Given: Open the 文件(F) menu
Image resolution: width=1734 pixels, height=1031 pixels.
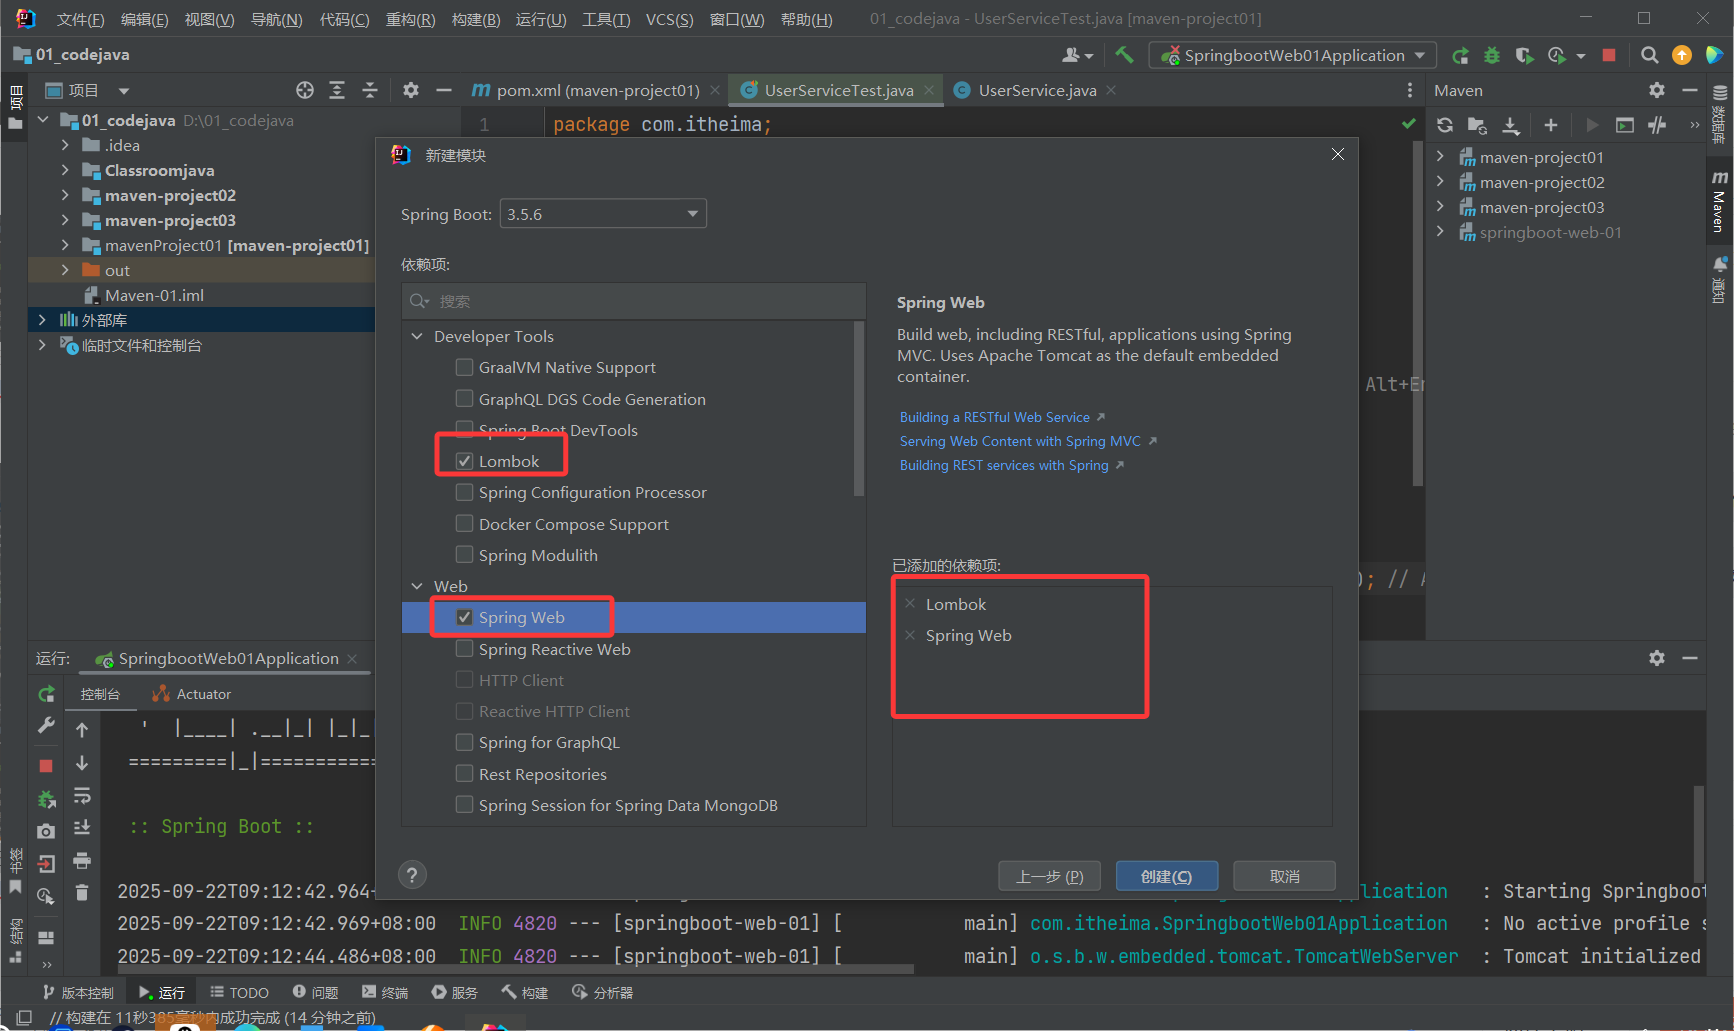Looking at the screenshot, I should pyautogui.click(x=80, y=19).
